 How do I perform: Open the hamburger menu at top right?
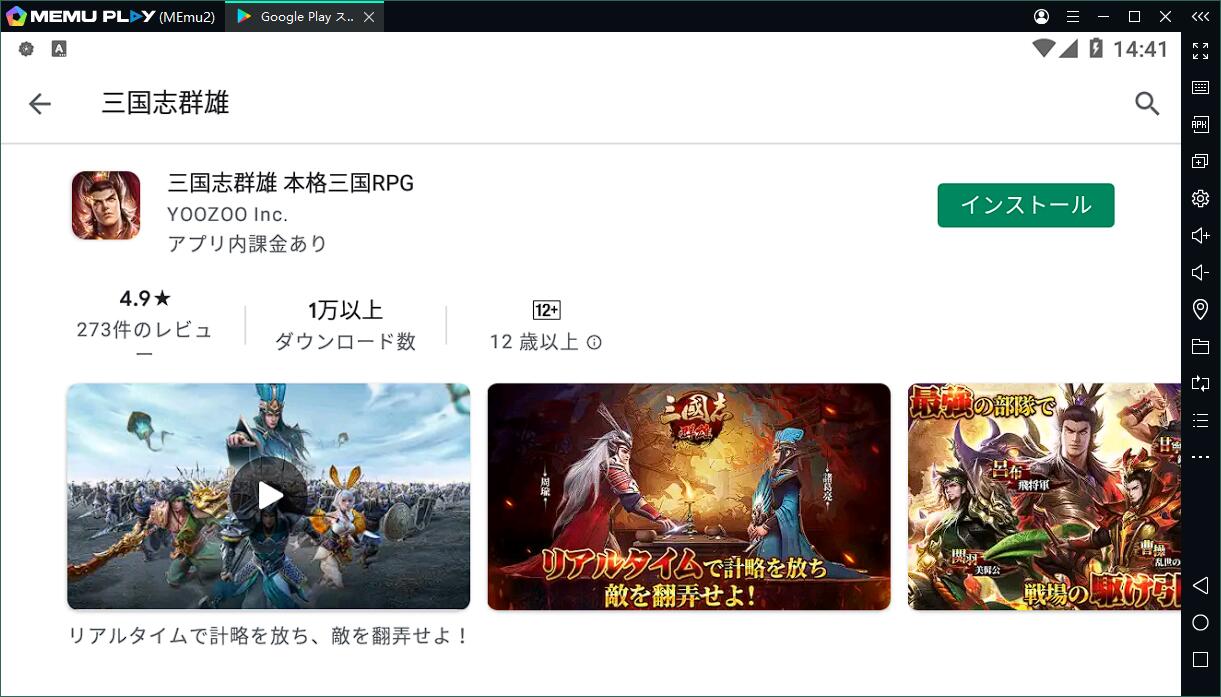(1072, 16)
